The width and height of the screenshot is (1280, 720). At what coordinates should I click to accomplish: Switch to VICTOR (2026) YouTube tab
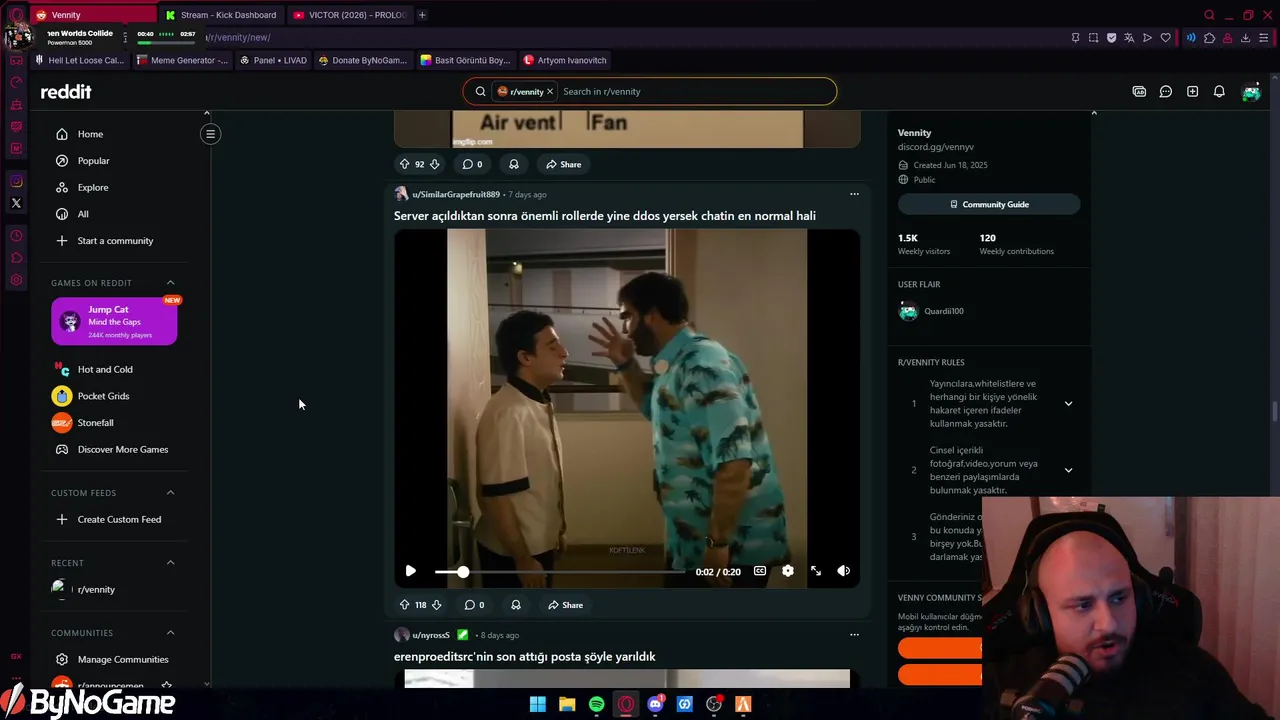pos(349,15)
